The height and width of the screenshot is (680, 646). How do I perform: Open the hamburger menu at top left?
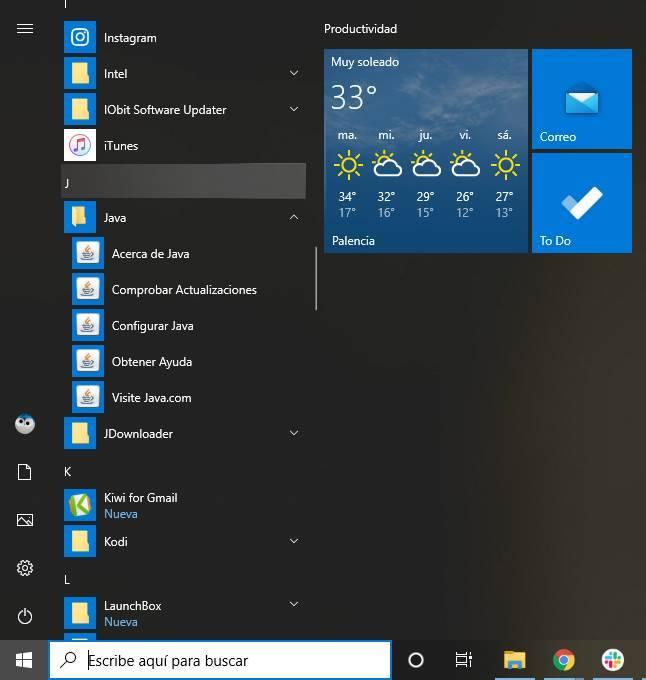[x=25, y=29]
